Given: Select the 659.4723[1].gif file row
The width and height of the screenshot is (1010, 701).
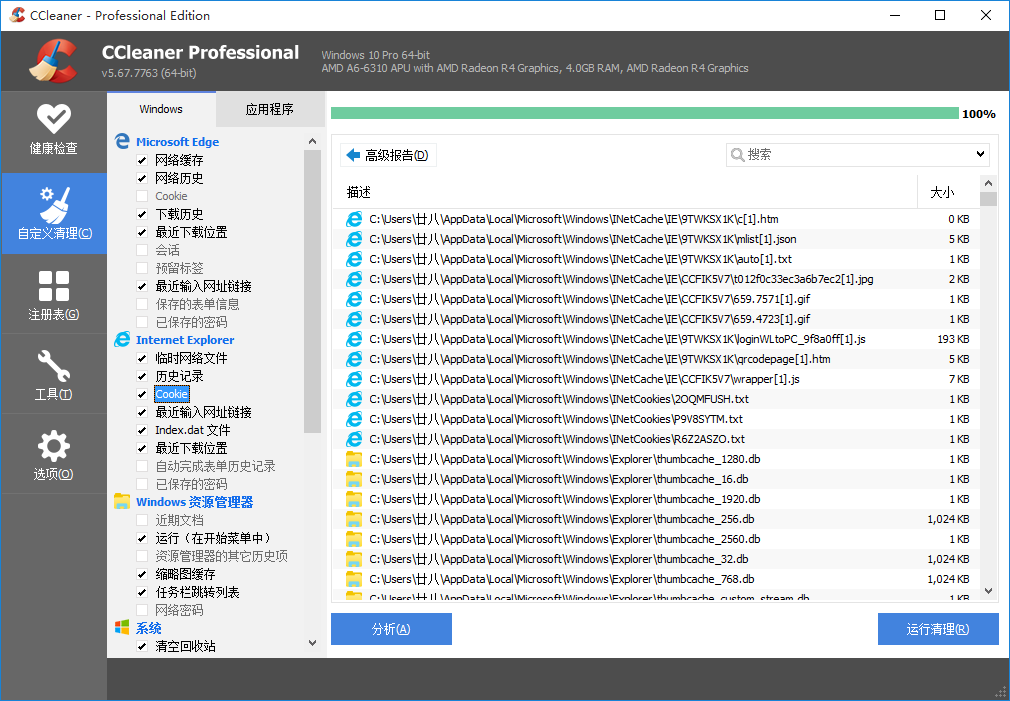Looking at the screenshot, I should tap(657, 319).
